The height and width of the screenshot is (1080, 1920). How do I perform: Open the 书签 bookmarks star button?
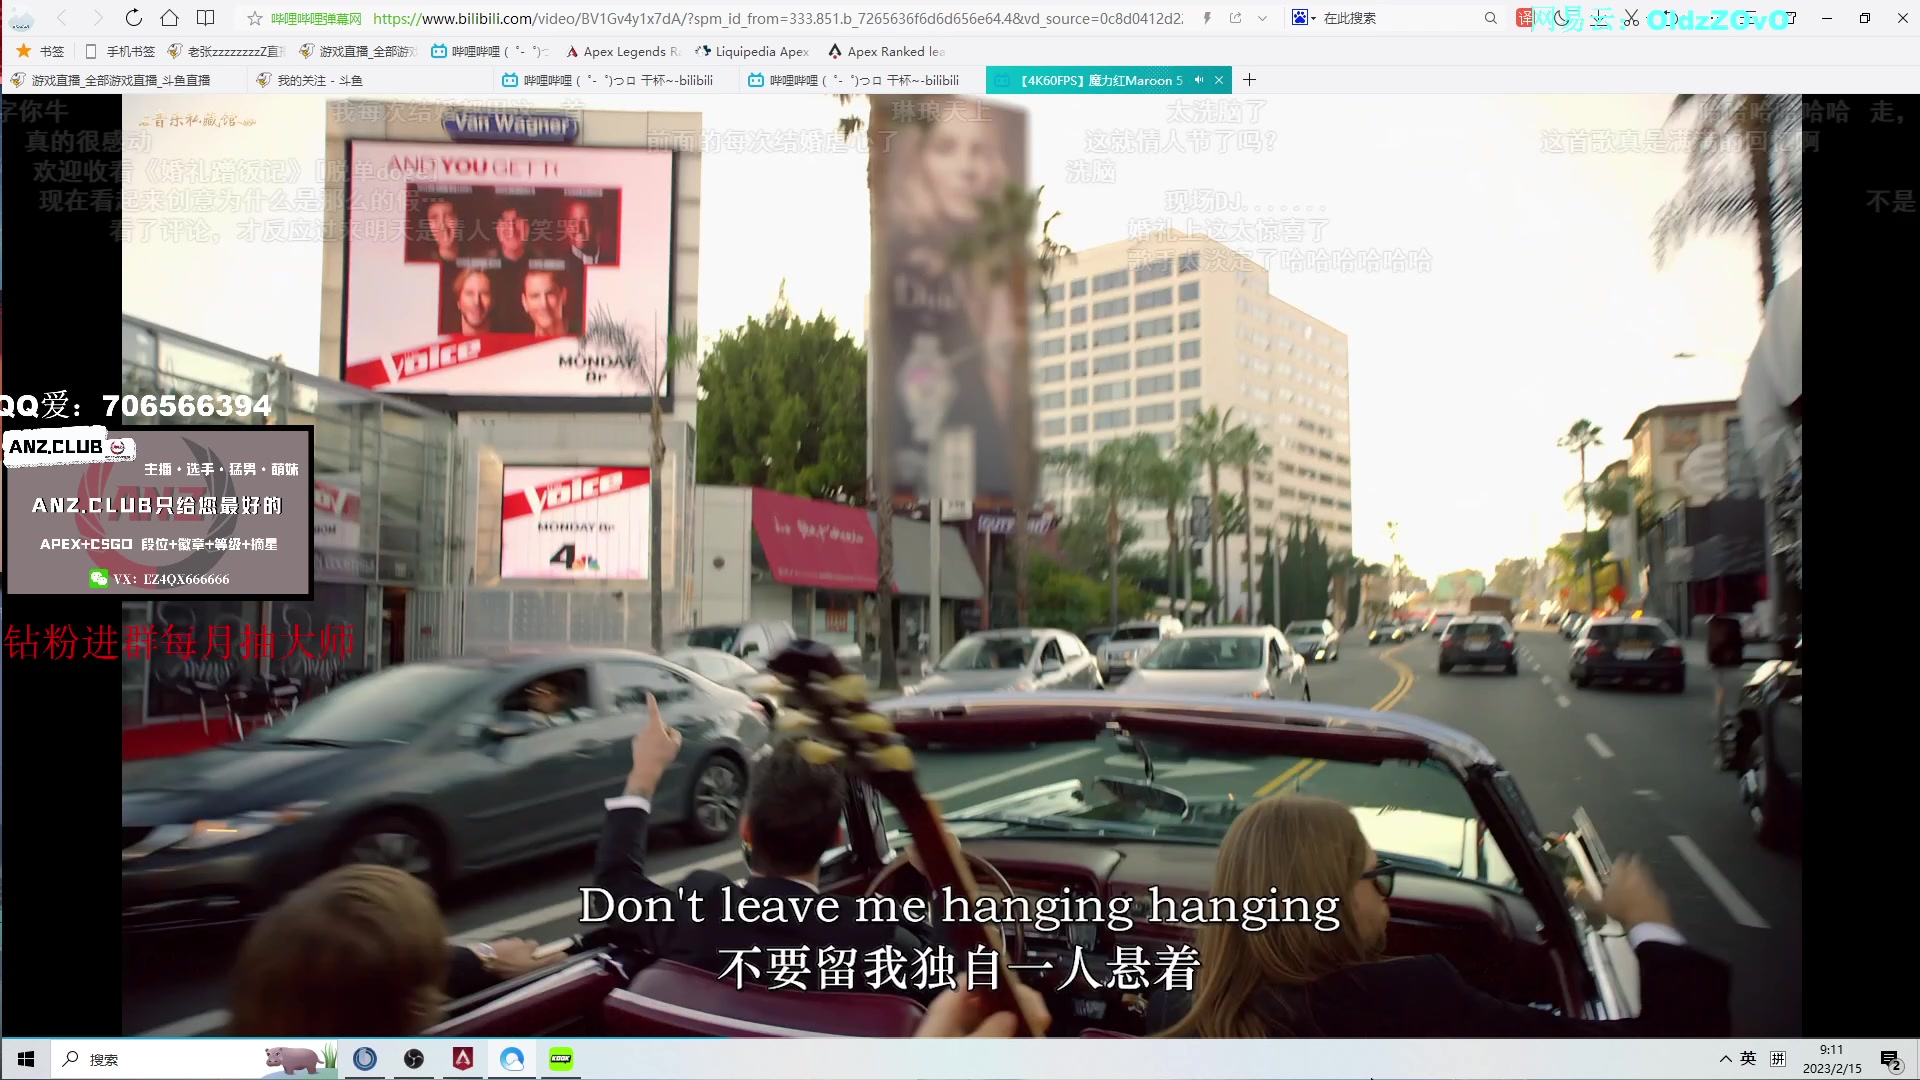[x=40, y=51]
